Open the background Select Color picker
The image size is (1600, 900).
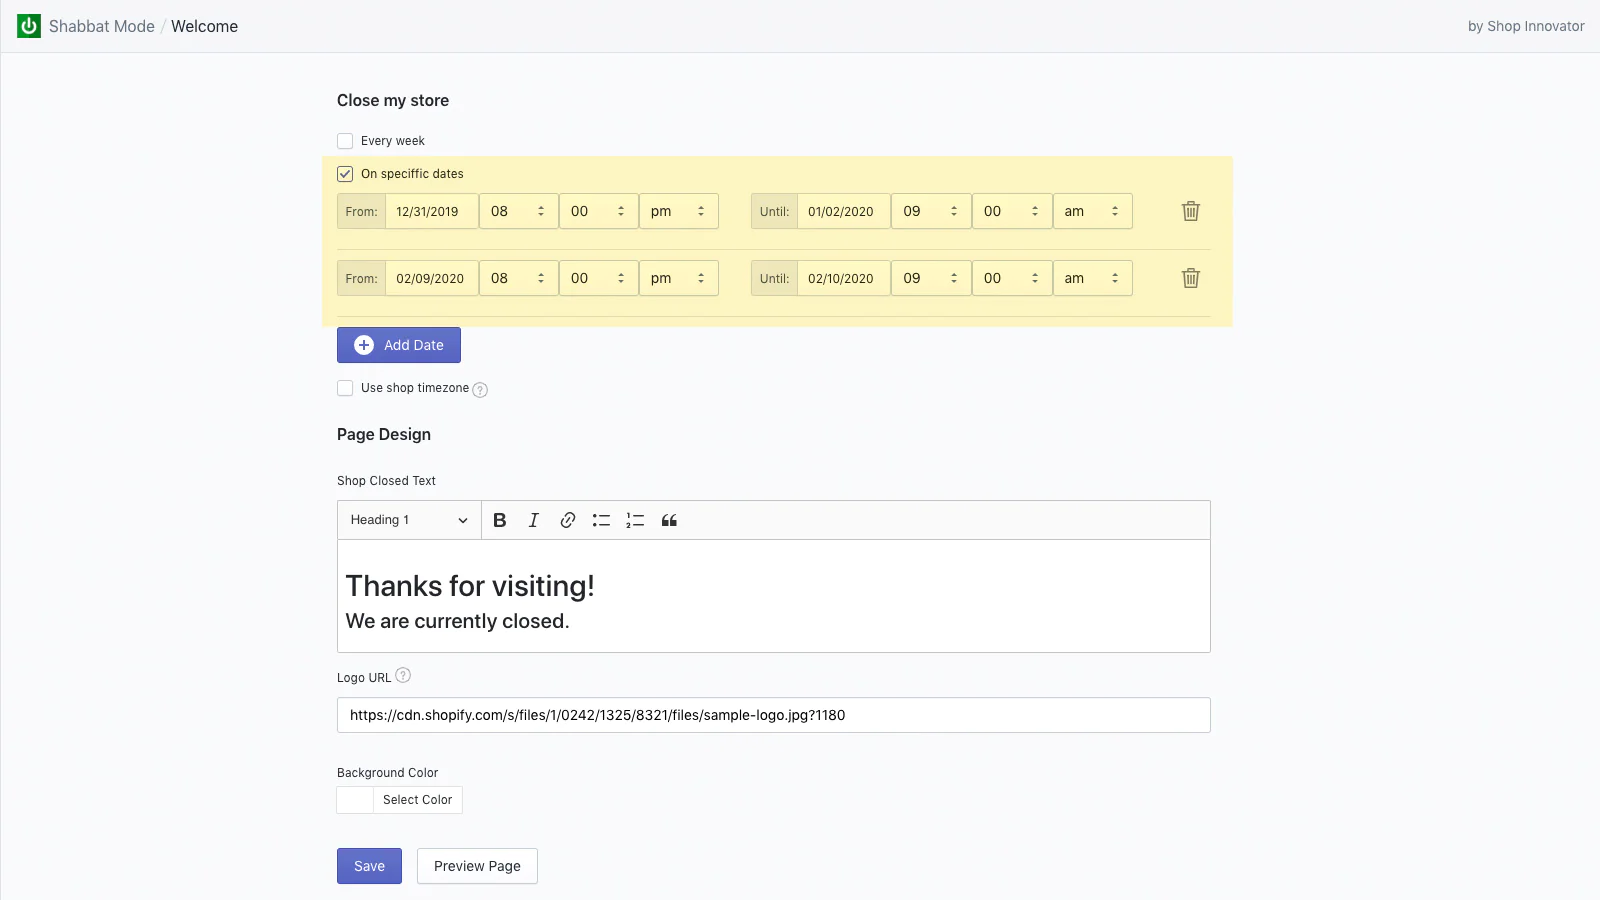point(400,800)
